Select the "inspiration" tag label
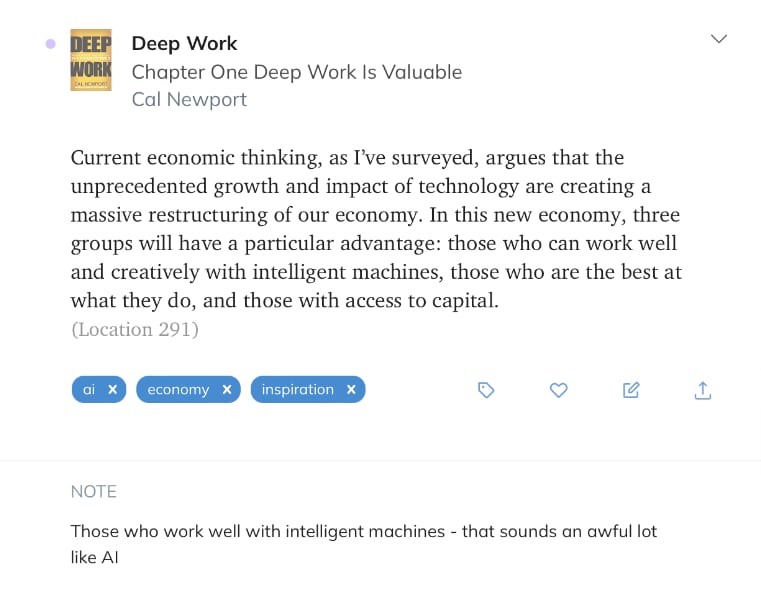The image size is (761, 599). [x=297, y=390]
